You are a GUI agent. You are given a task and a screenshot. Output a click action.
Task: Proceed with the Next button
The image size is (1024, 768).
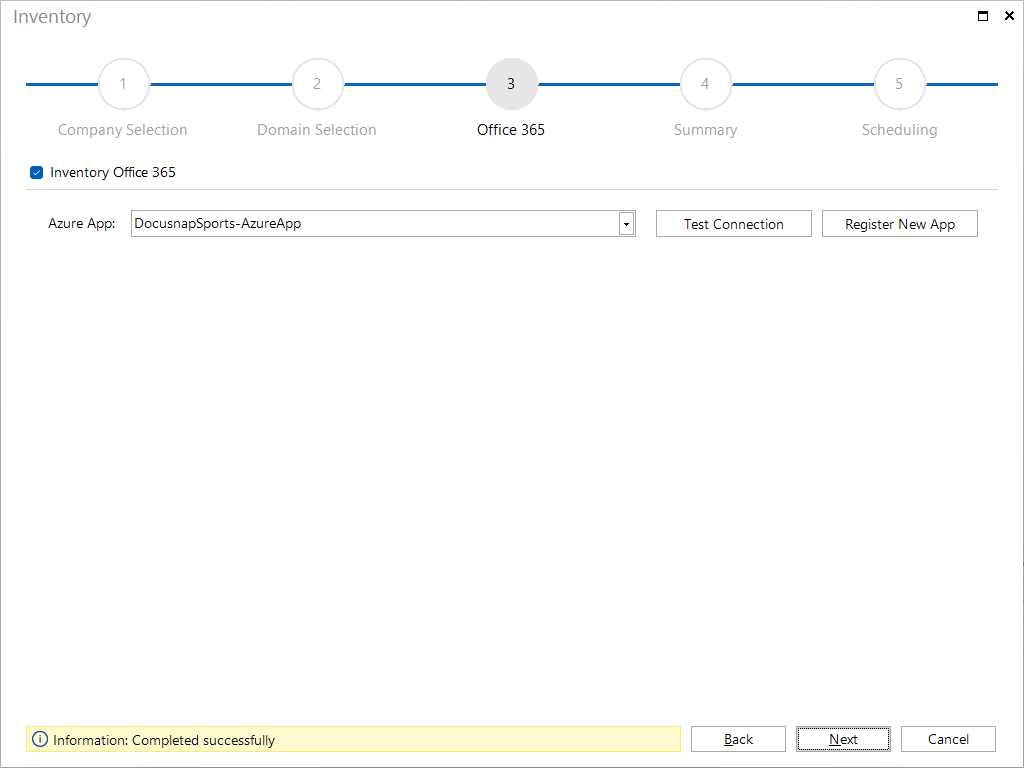click(x=843, y=739)
